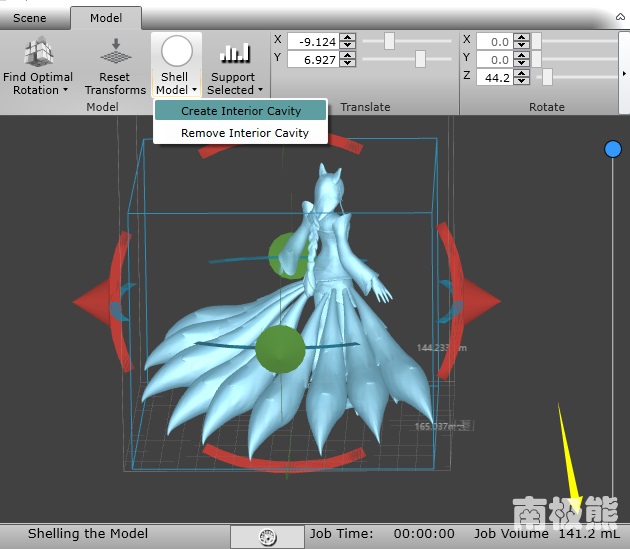Image resolution: width=630 pixels, height=549 pixels.
Task: Click the bottom red rotation arc
Action: (284, 459)
